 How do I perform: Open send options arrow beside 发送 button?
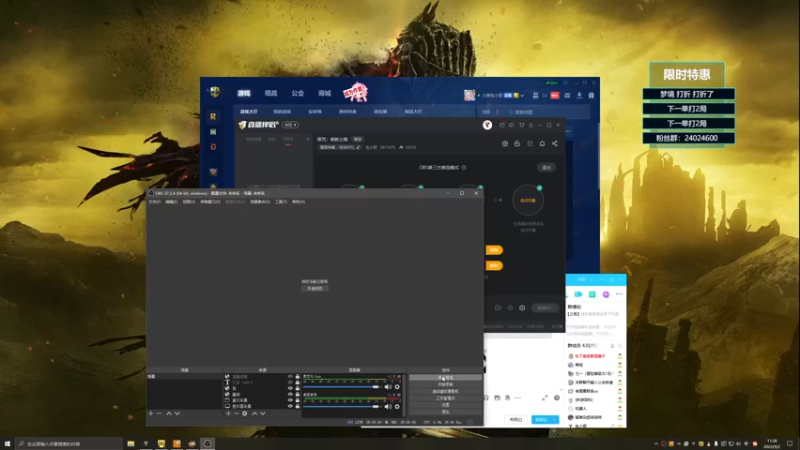click(x=555, y=419)
